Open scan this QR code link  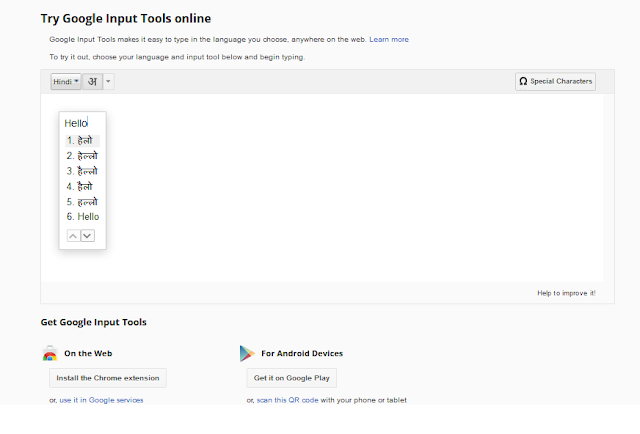point(287,400)
